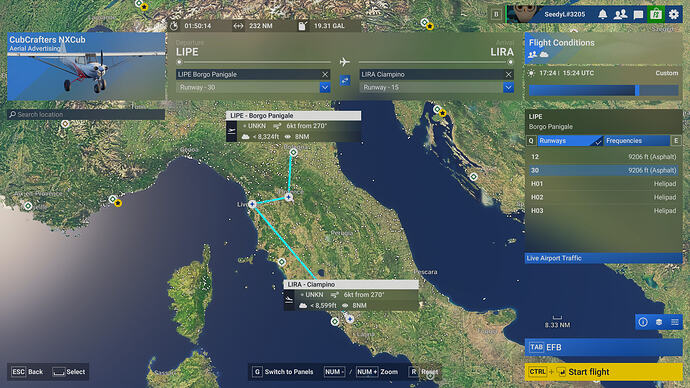Open the Marketplace shopping bag icon
Image resolution: width=690 pixels, height=388 pixels.
tap(656, 14)
